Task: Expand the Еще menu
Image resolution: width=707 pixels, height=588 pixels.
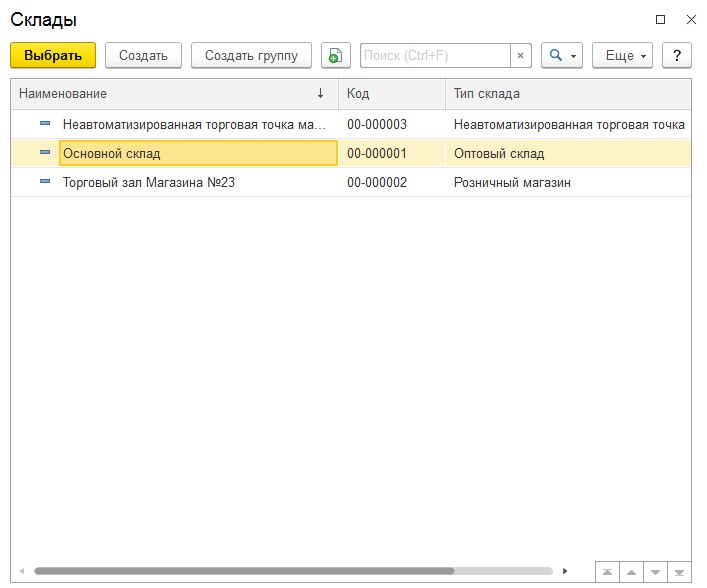Action: pos(621,56)
